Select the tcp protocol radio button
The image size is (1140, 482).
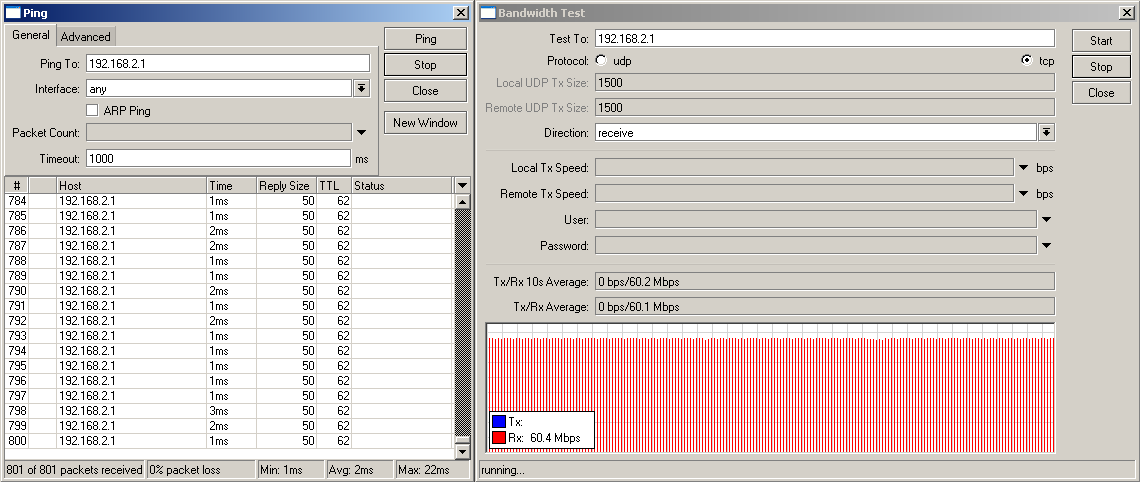(x=1026, y=60)
